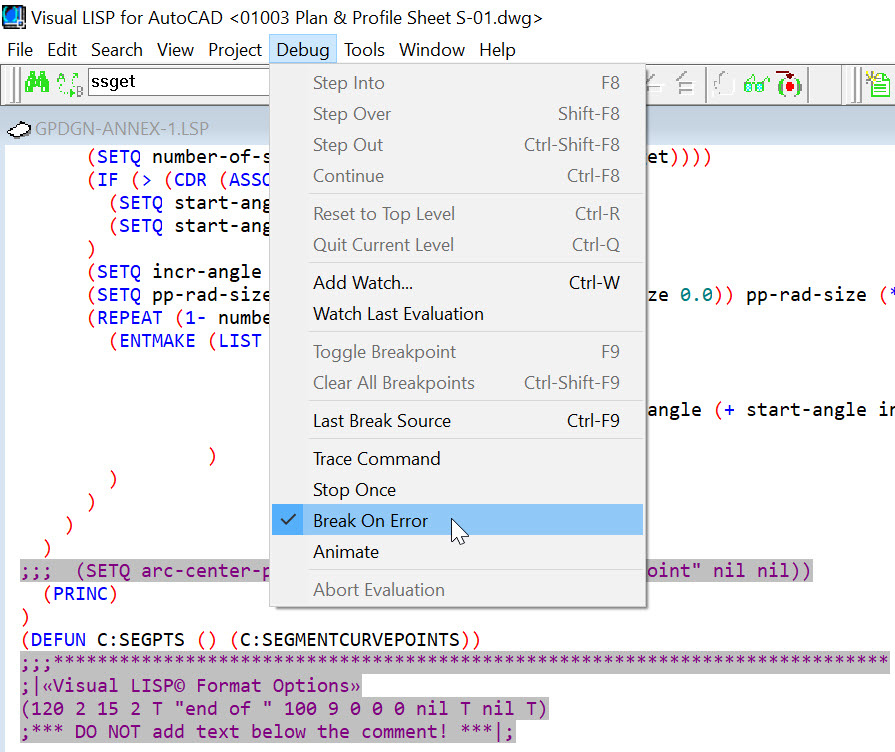Click the watch glasses toolbar icon
This screenshot has height=752, width=895.
click(x=755, y=85)
